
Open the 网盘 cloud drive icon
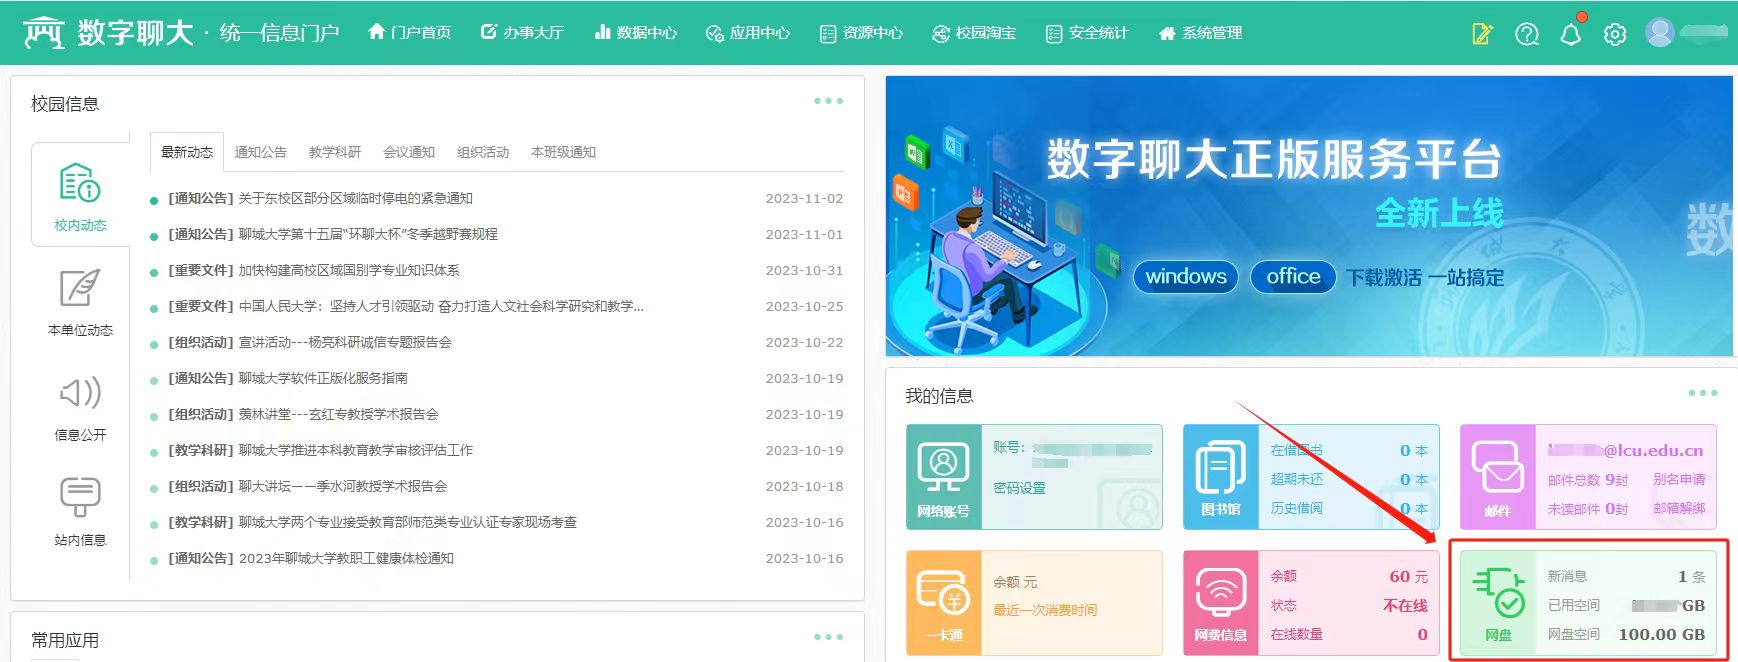[x=1498, y=594]
